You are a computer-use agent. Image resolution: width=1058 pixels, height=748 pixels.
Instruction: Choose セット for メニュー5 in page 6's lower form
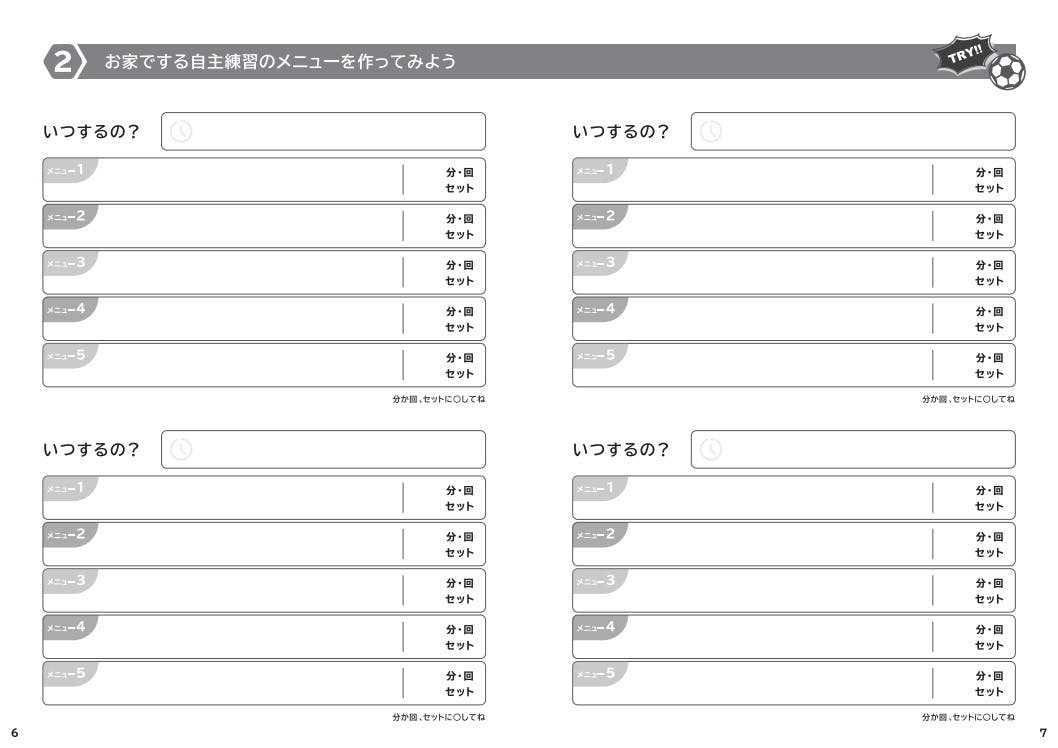coord(459,692)
